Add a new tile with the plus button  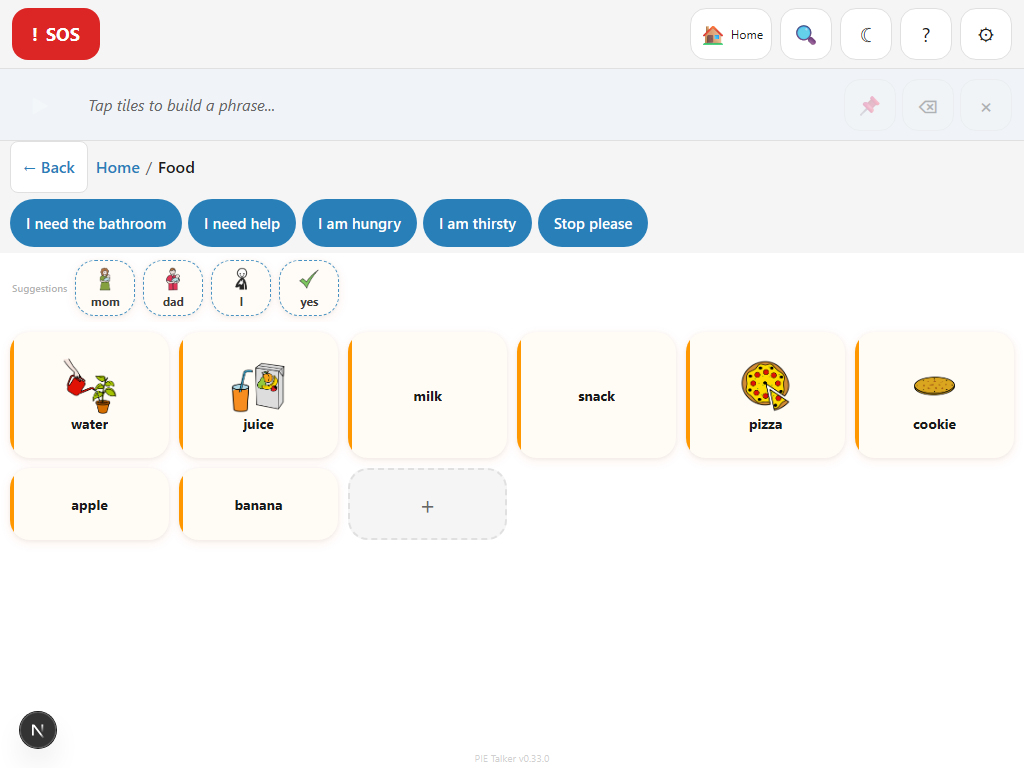pyautogui.click(x=427, y=505)
